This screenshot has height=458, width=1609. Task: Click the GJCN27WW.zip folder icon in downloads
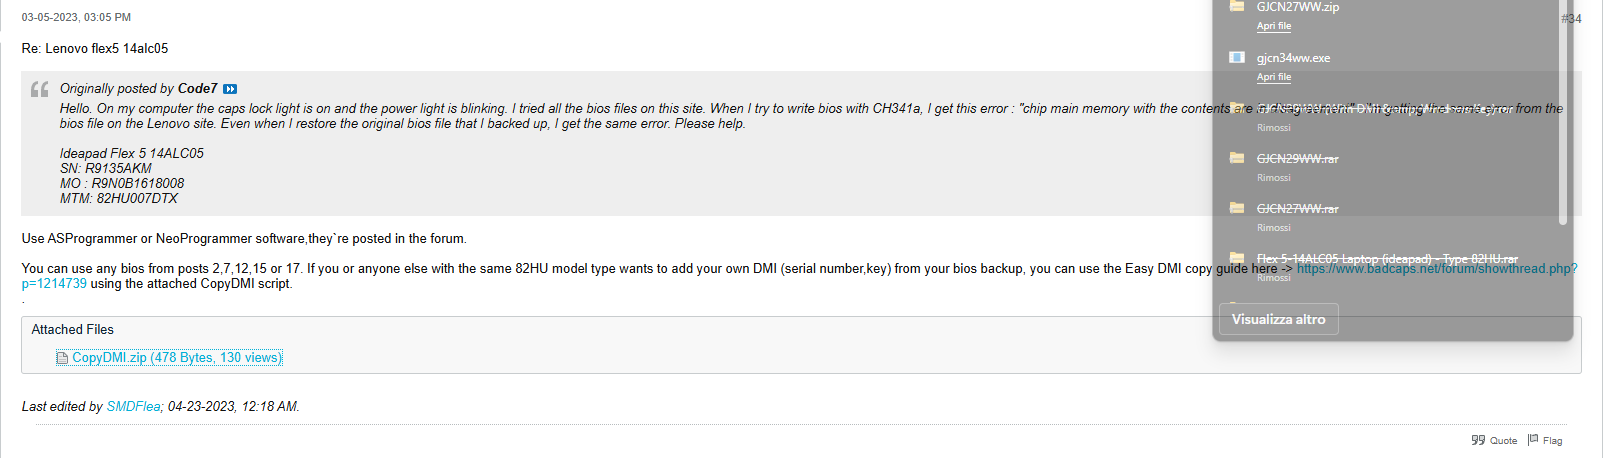click(x=1237, y=7)
